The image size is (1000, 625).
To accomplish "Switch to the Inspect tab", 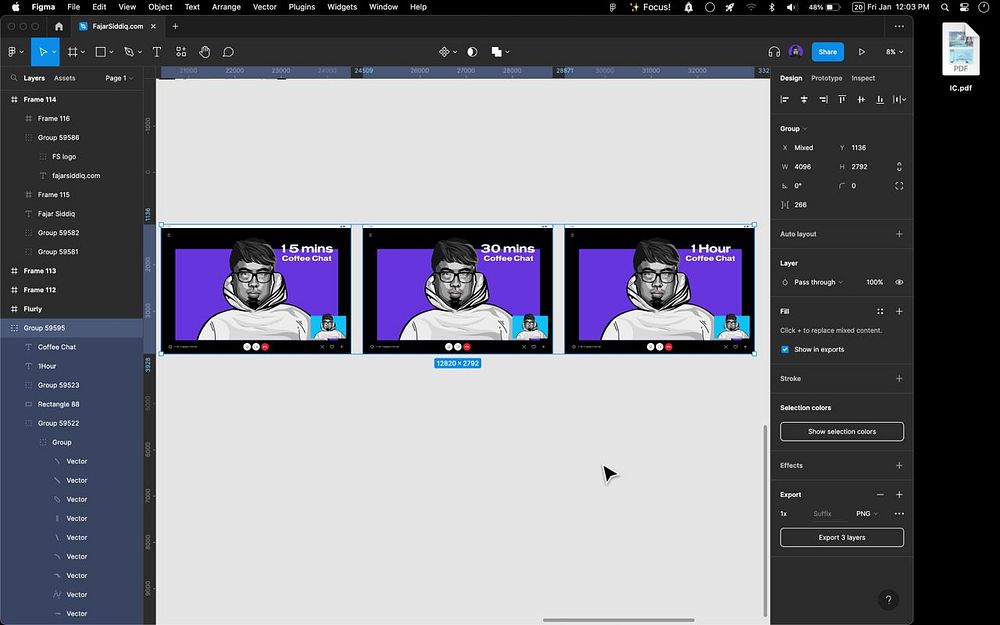I will tap(863, 78).
